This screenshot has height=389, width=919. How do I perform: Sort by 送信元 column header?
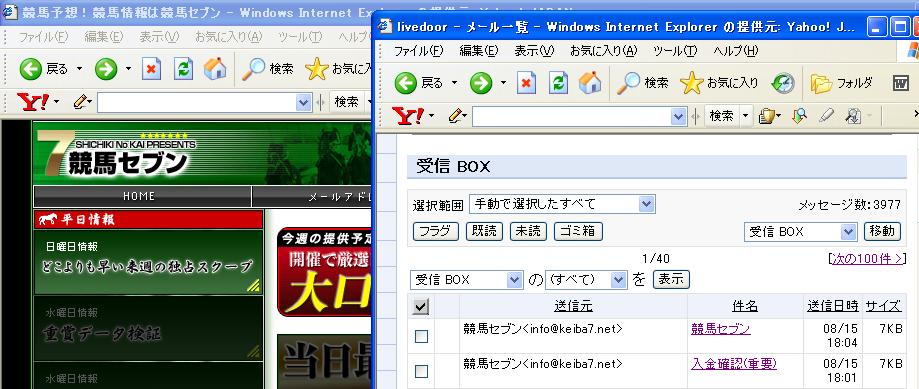pos(573,306)
